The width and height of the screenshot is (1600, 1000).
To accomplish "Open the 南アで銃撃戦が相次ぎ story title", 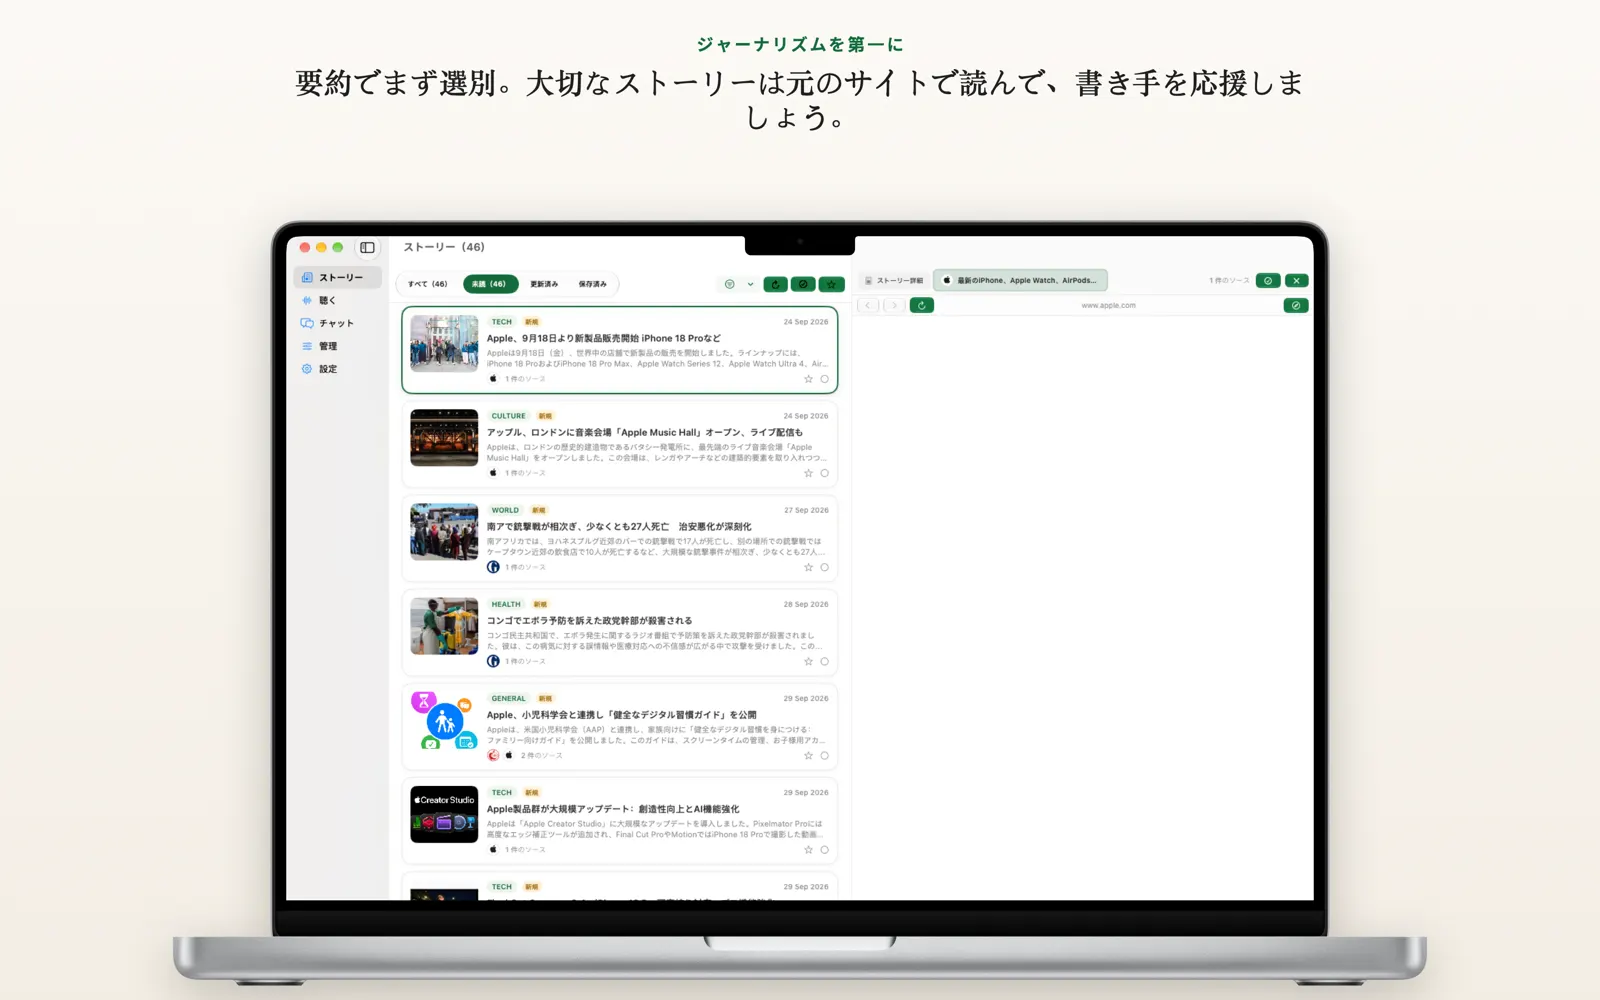I will [619, 526].
